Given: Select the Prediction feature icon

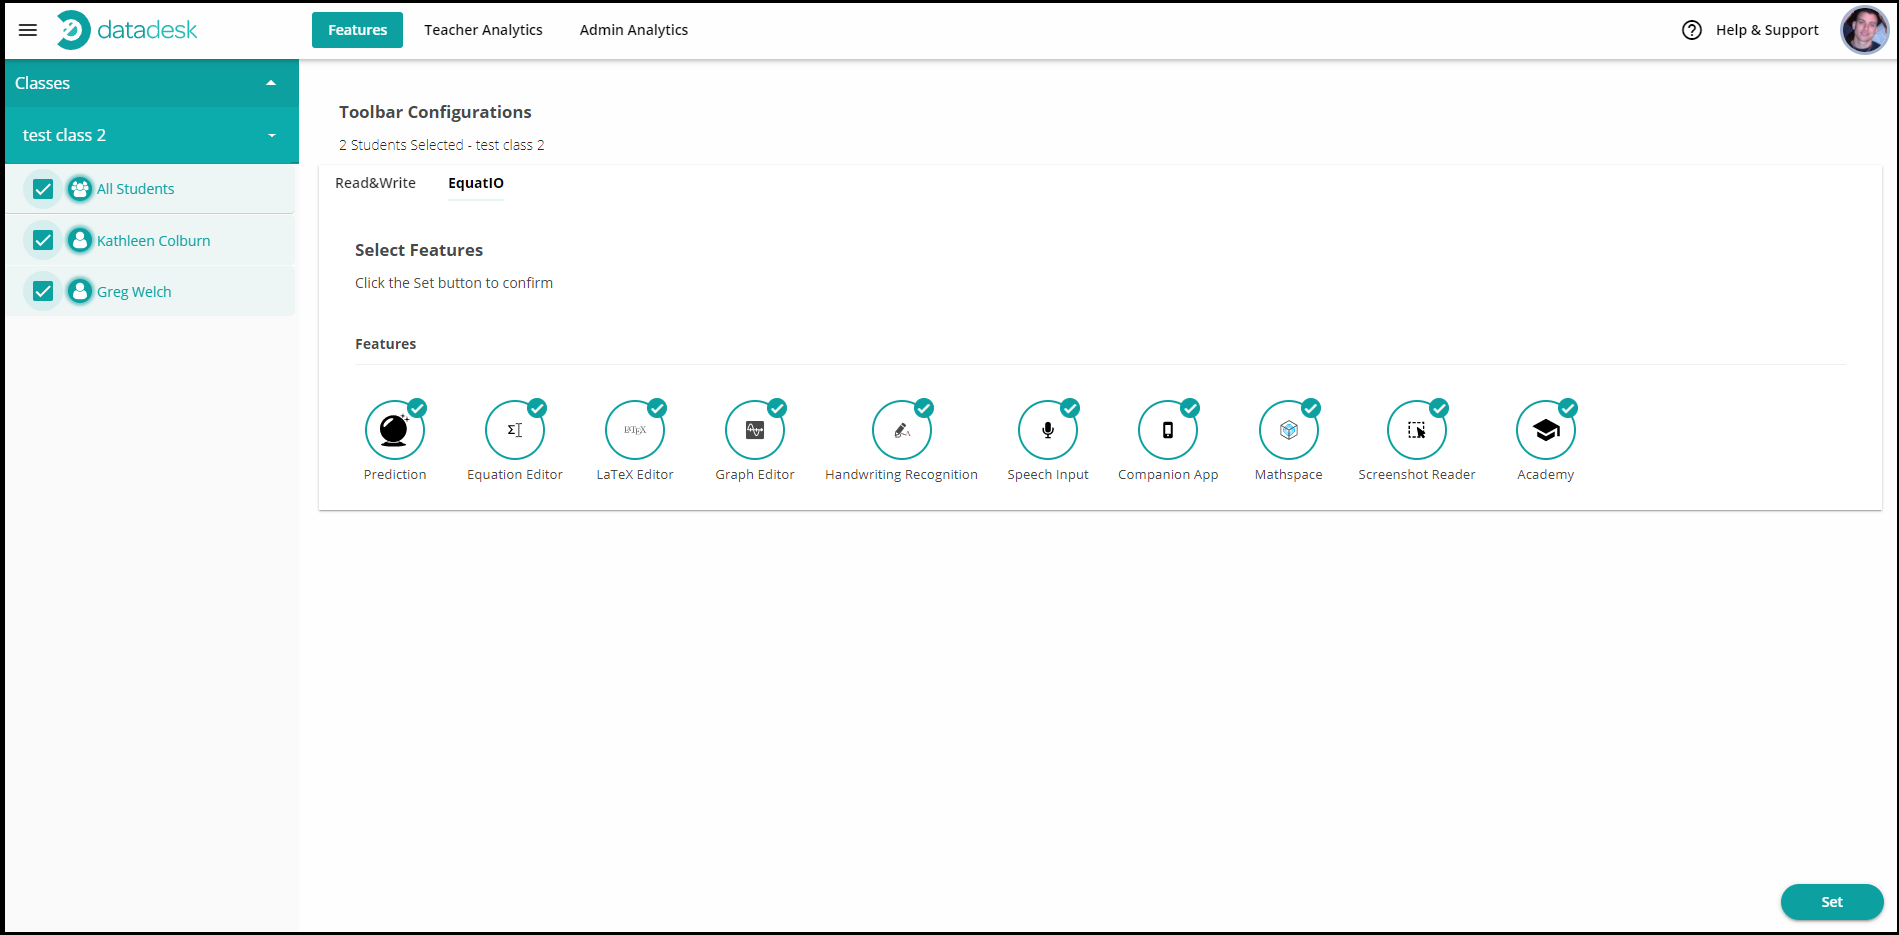Looking at the screenshot, I should [x=395, y=430].
